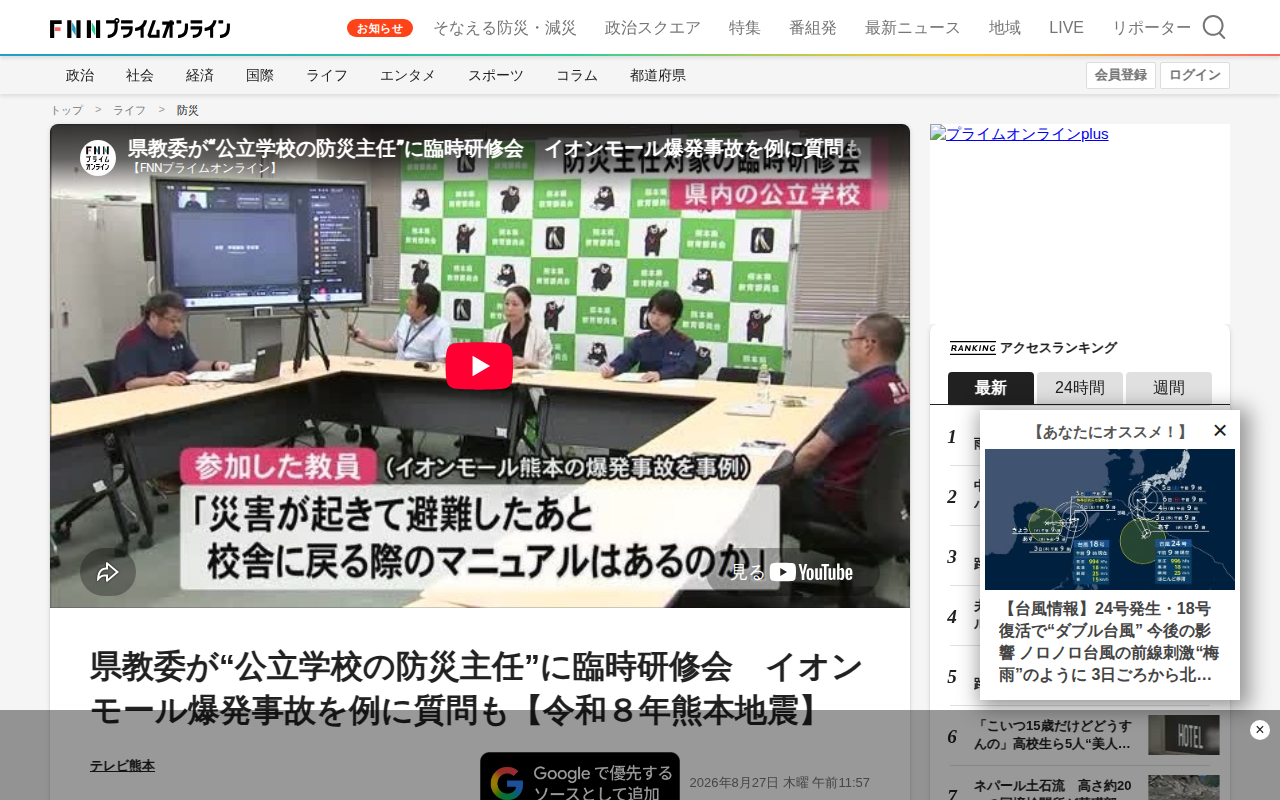Dismiss the bottom overlay banner
Viewport: 1280px width, 800px height.
point(1260,730)
